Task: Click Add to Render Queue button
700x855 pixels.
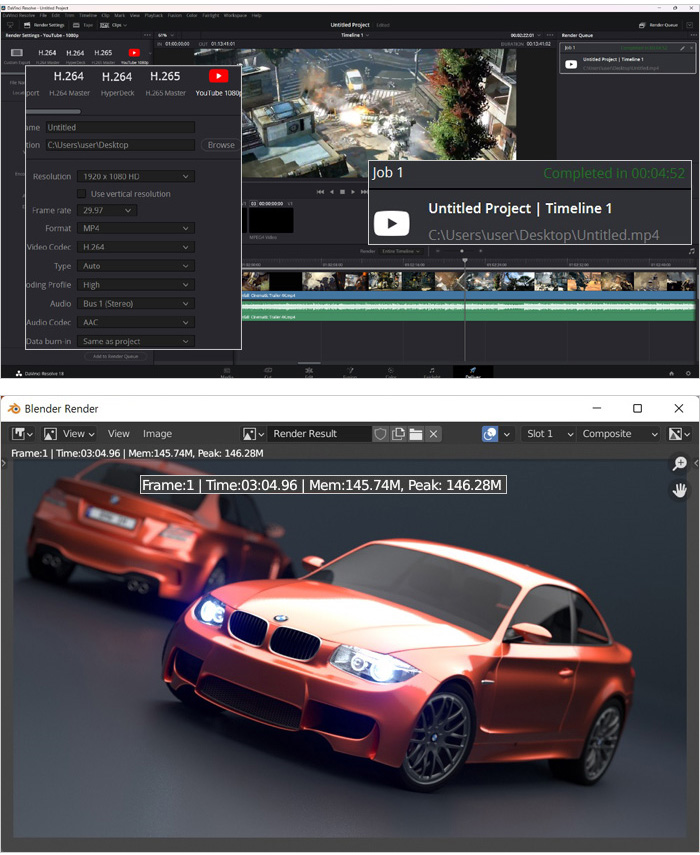Action: [115, 357]
